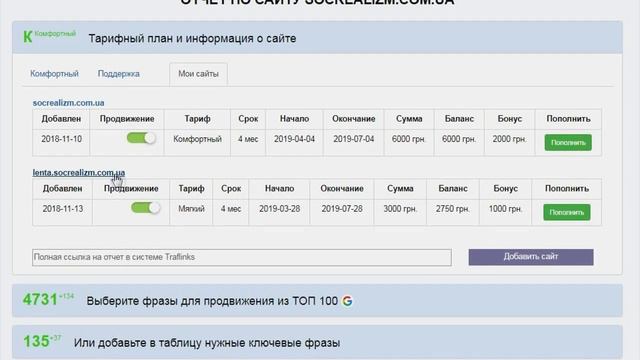This screenshot has width=640, height=360.
Task: Click the 2750 грн. balance cell
Action: tap(453, 209)
